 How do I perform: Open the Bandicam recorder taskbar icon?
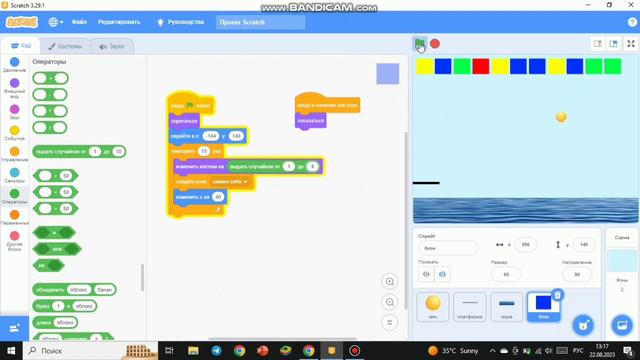(x=354, y=351)
